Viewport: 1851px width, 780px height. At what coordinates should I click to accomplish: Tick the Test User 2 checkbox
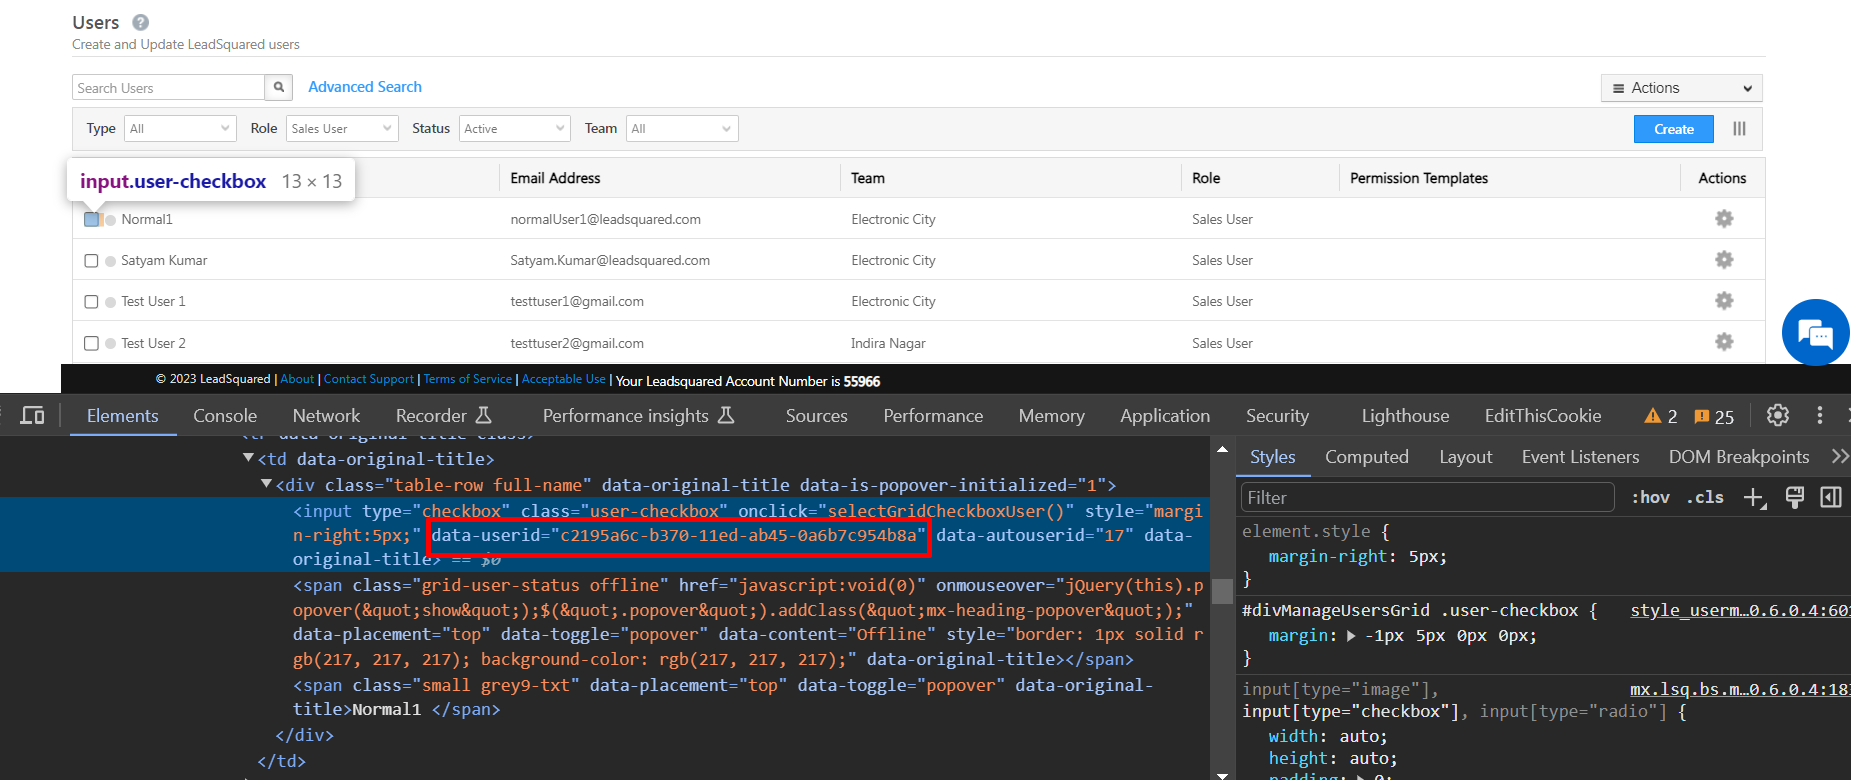[91, 344]
